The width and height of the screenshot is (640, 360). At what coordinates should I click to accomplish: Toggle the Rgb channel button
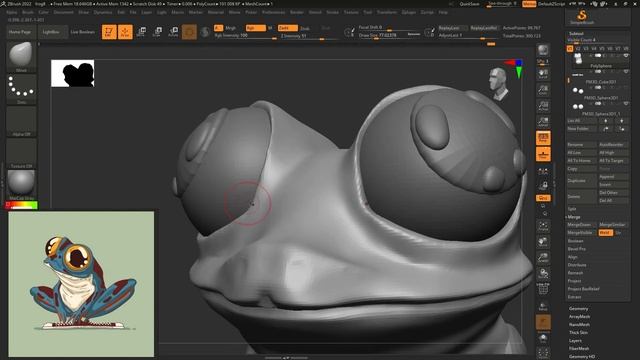coord(256,28)
